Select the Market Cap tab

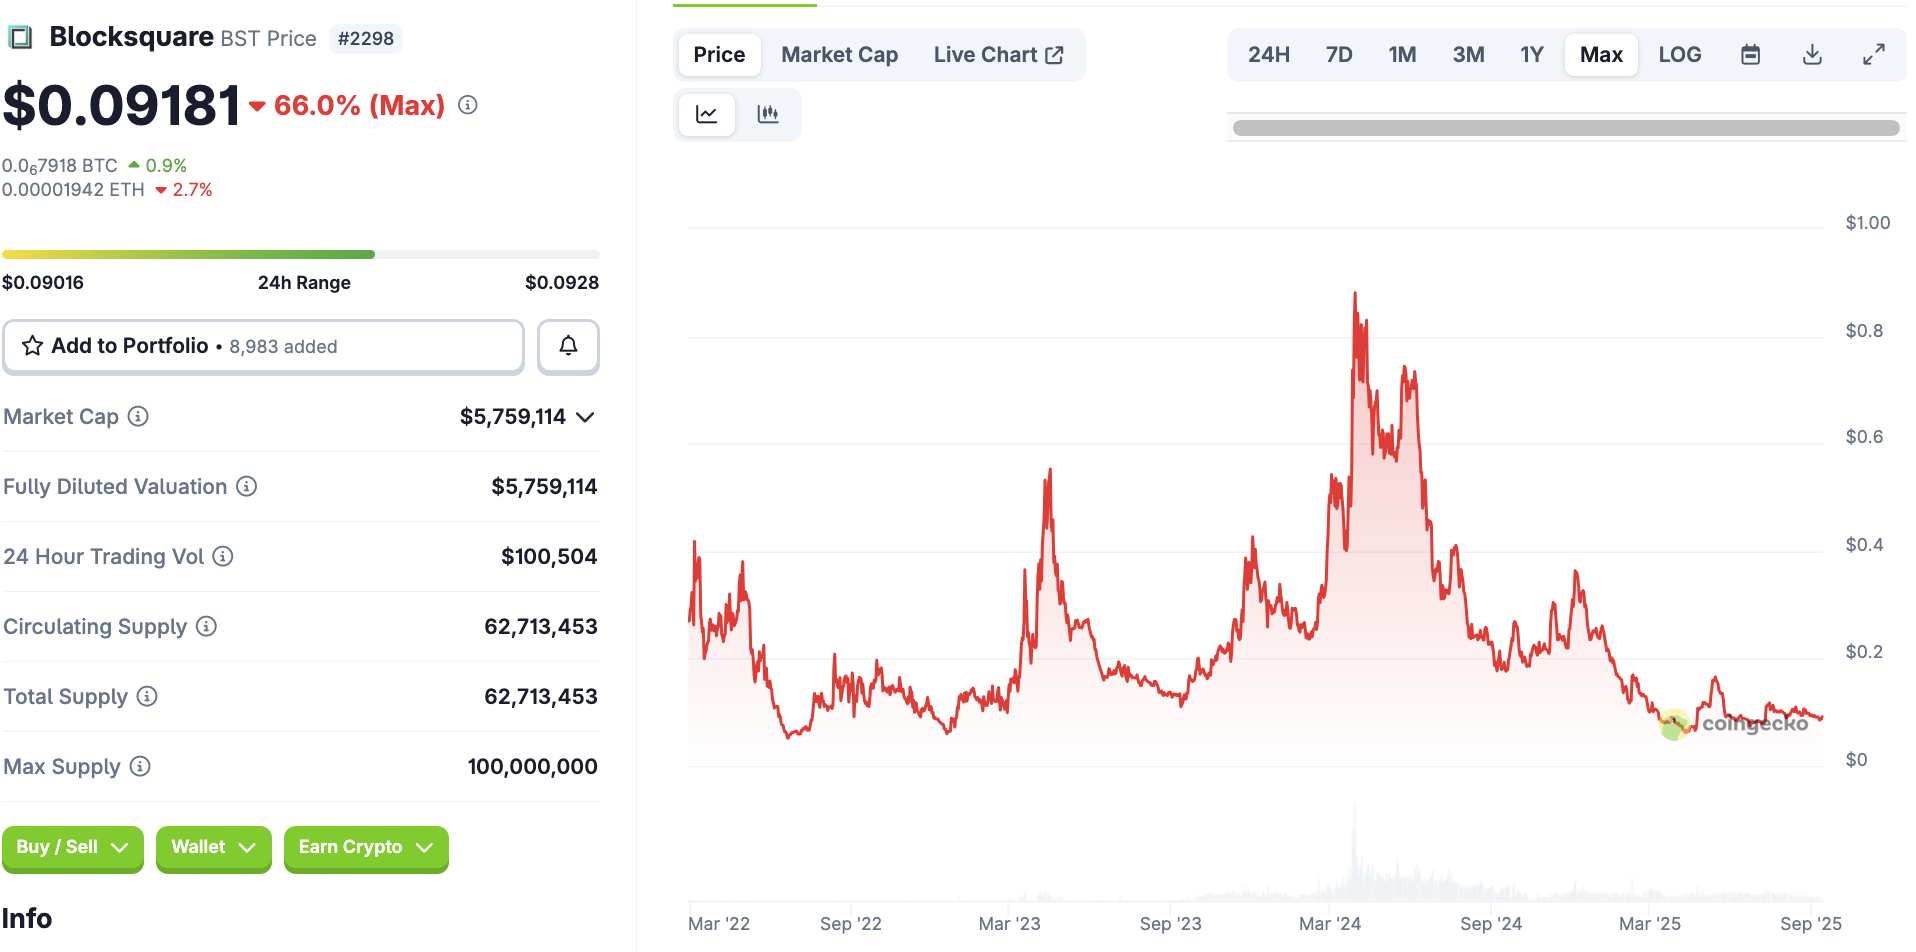tap(840, 55)
